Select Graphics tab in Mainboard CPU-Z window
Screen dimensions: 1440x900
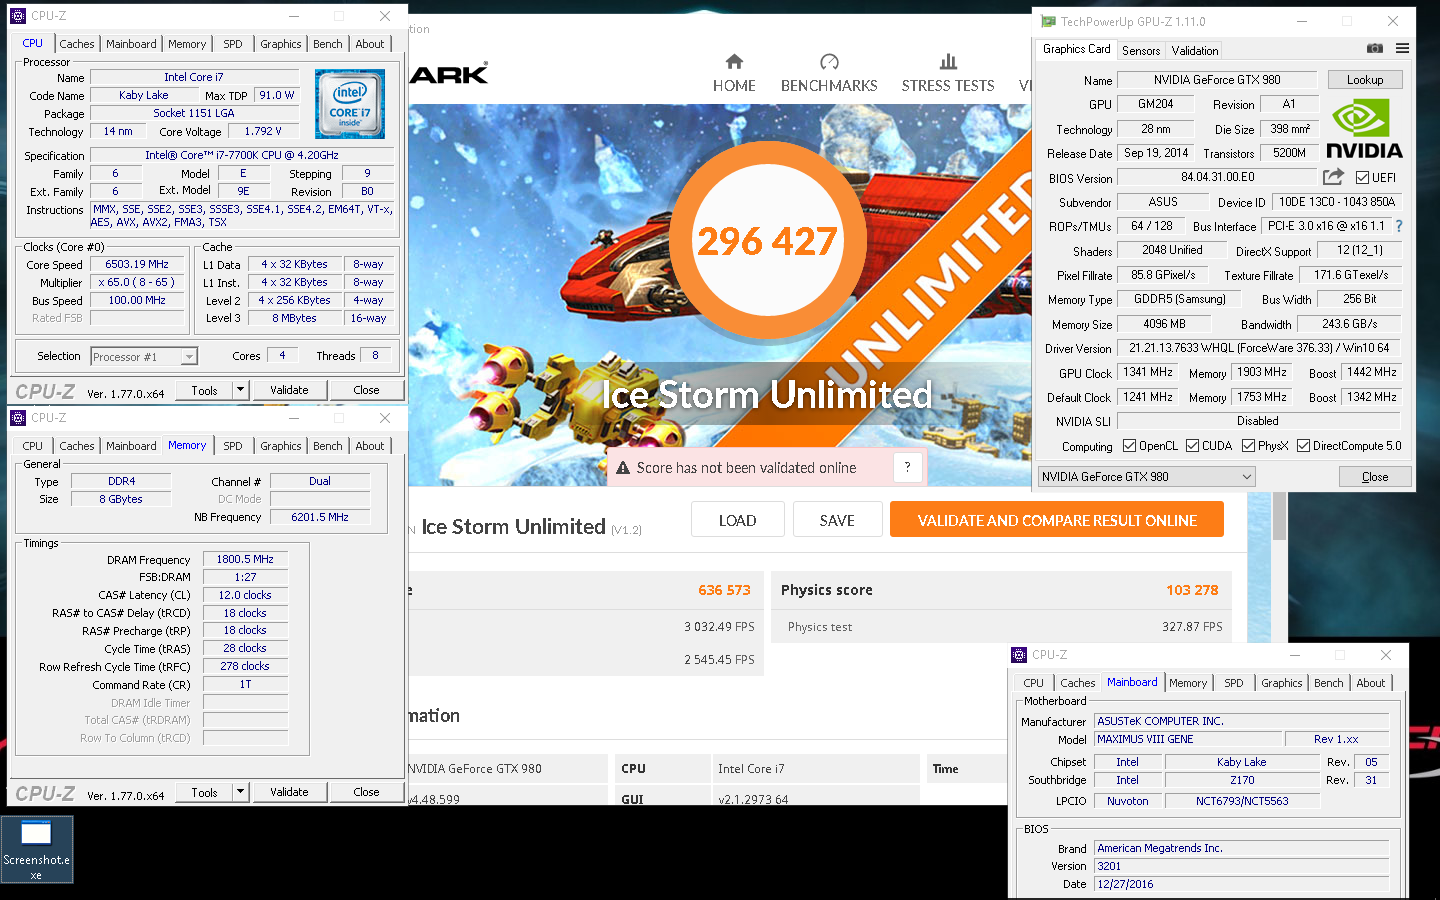coord(1282,683)
